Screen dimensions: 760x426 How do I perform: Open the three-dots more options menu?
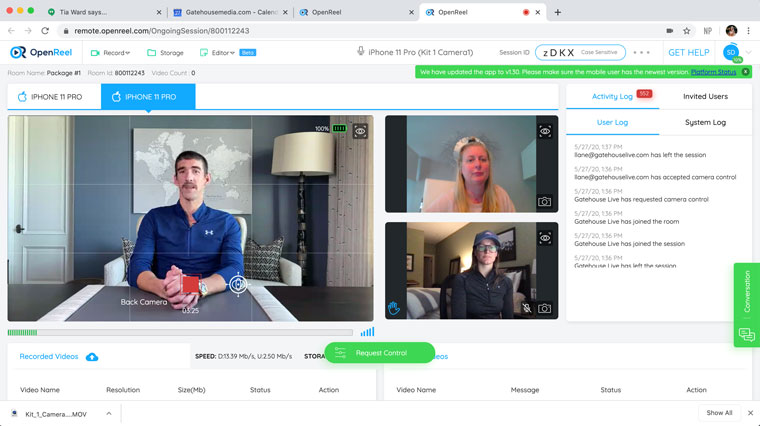pos(641,52)
